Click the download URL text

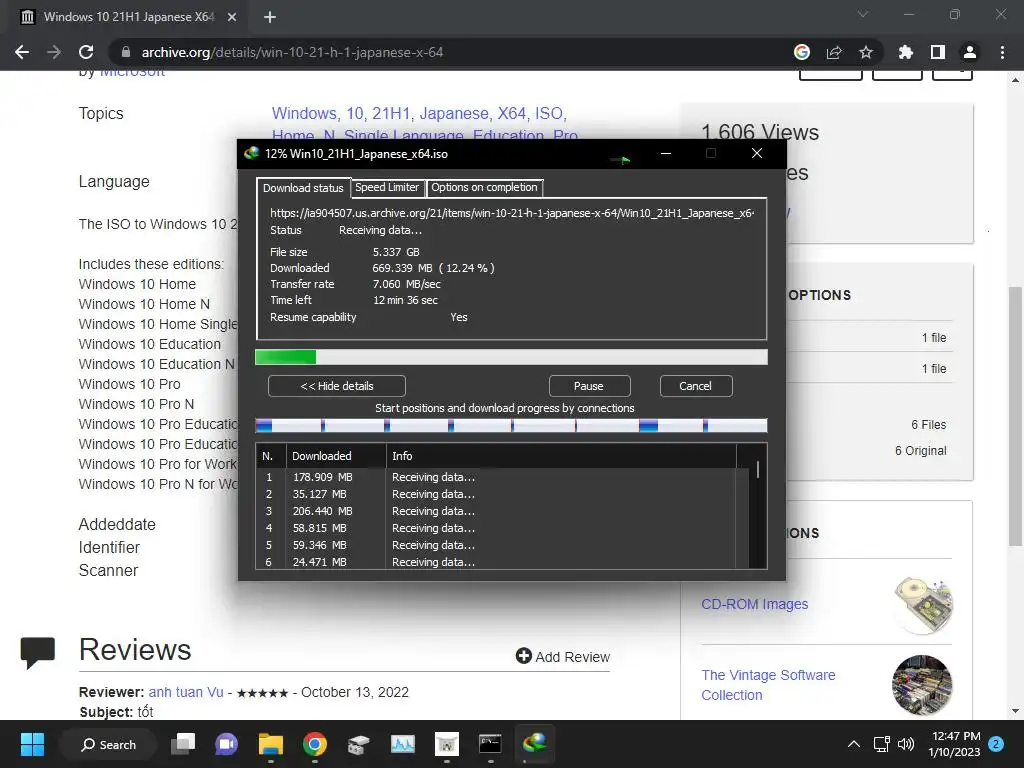click(512, 213)
